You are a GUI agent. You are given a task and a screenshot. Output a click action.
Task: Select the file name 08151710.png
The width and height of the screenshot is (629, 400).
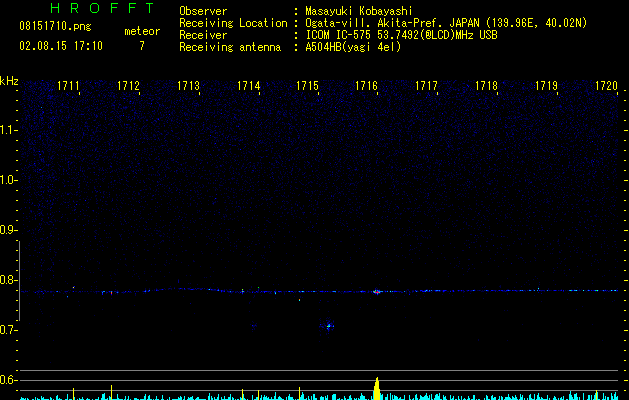55,27
